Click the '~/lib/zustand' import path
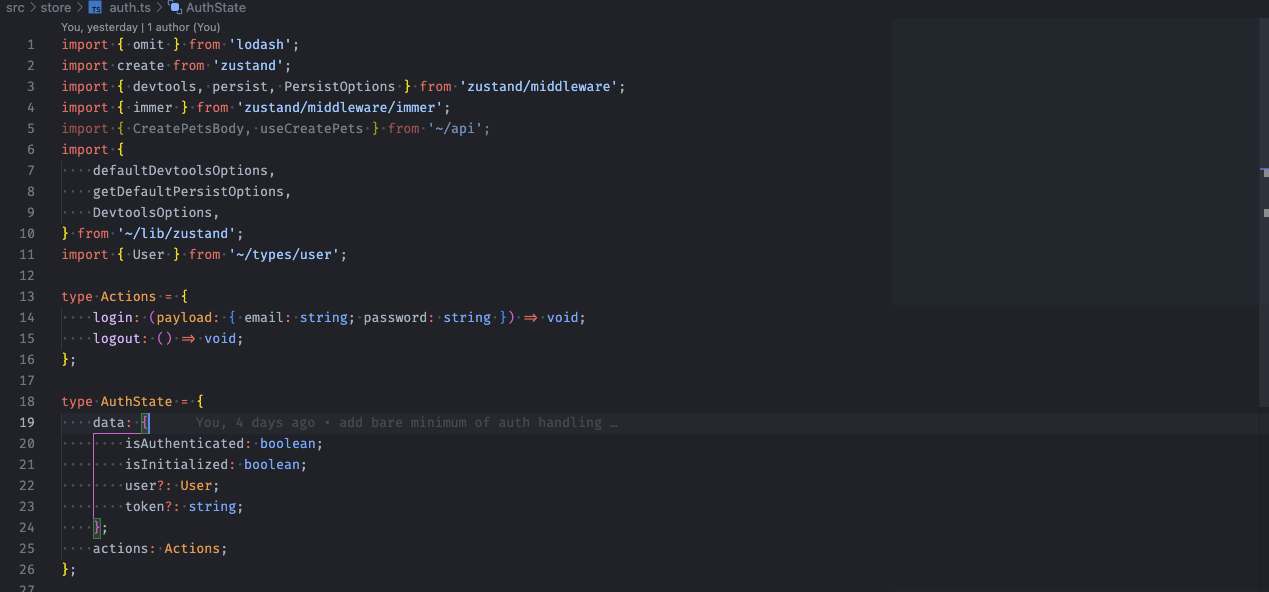The height and width of the screenshot is (592, 1269). coord(176,233)
